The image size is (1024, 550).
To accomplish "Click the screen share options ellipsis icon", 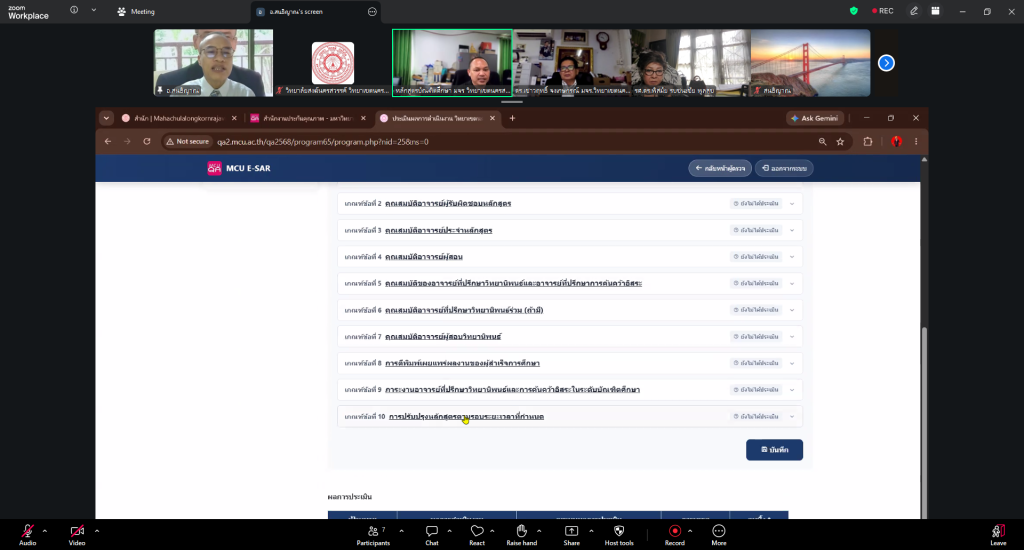I will 372,12.
